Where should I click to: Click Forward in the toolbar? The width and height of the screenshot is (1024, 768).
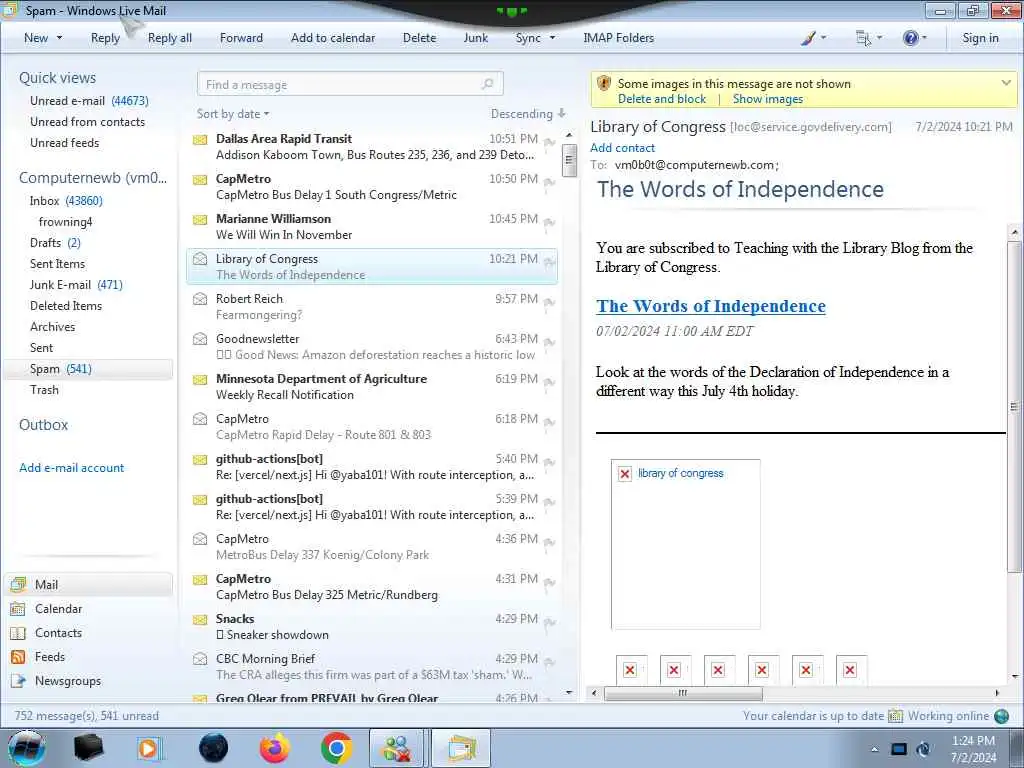[241, 38]
